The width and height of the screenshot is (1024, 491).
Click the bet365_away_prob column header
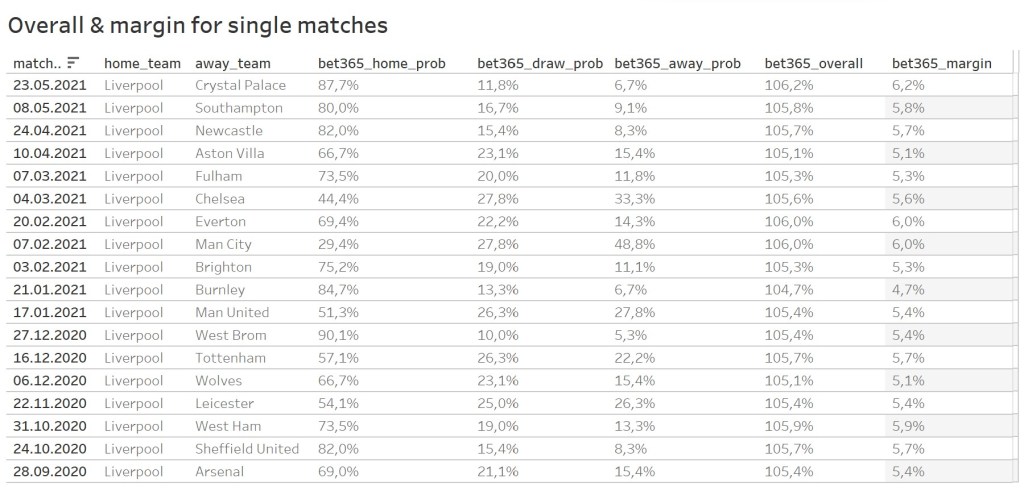click(677, 63)
